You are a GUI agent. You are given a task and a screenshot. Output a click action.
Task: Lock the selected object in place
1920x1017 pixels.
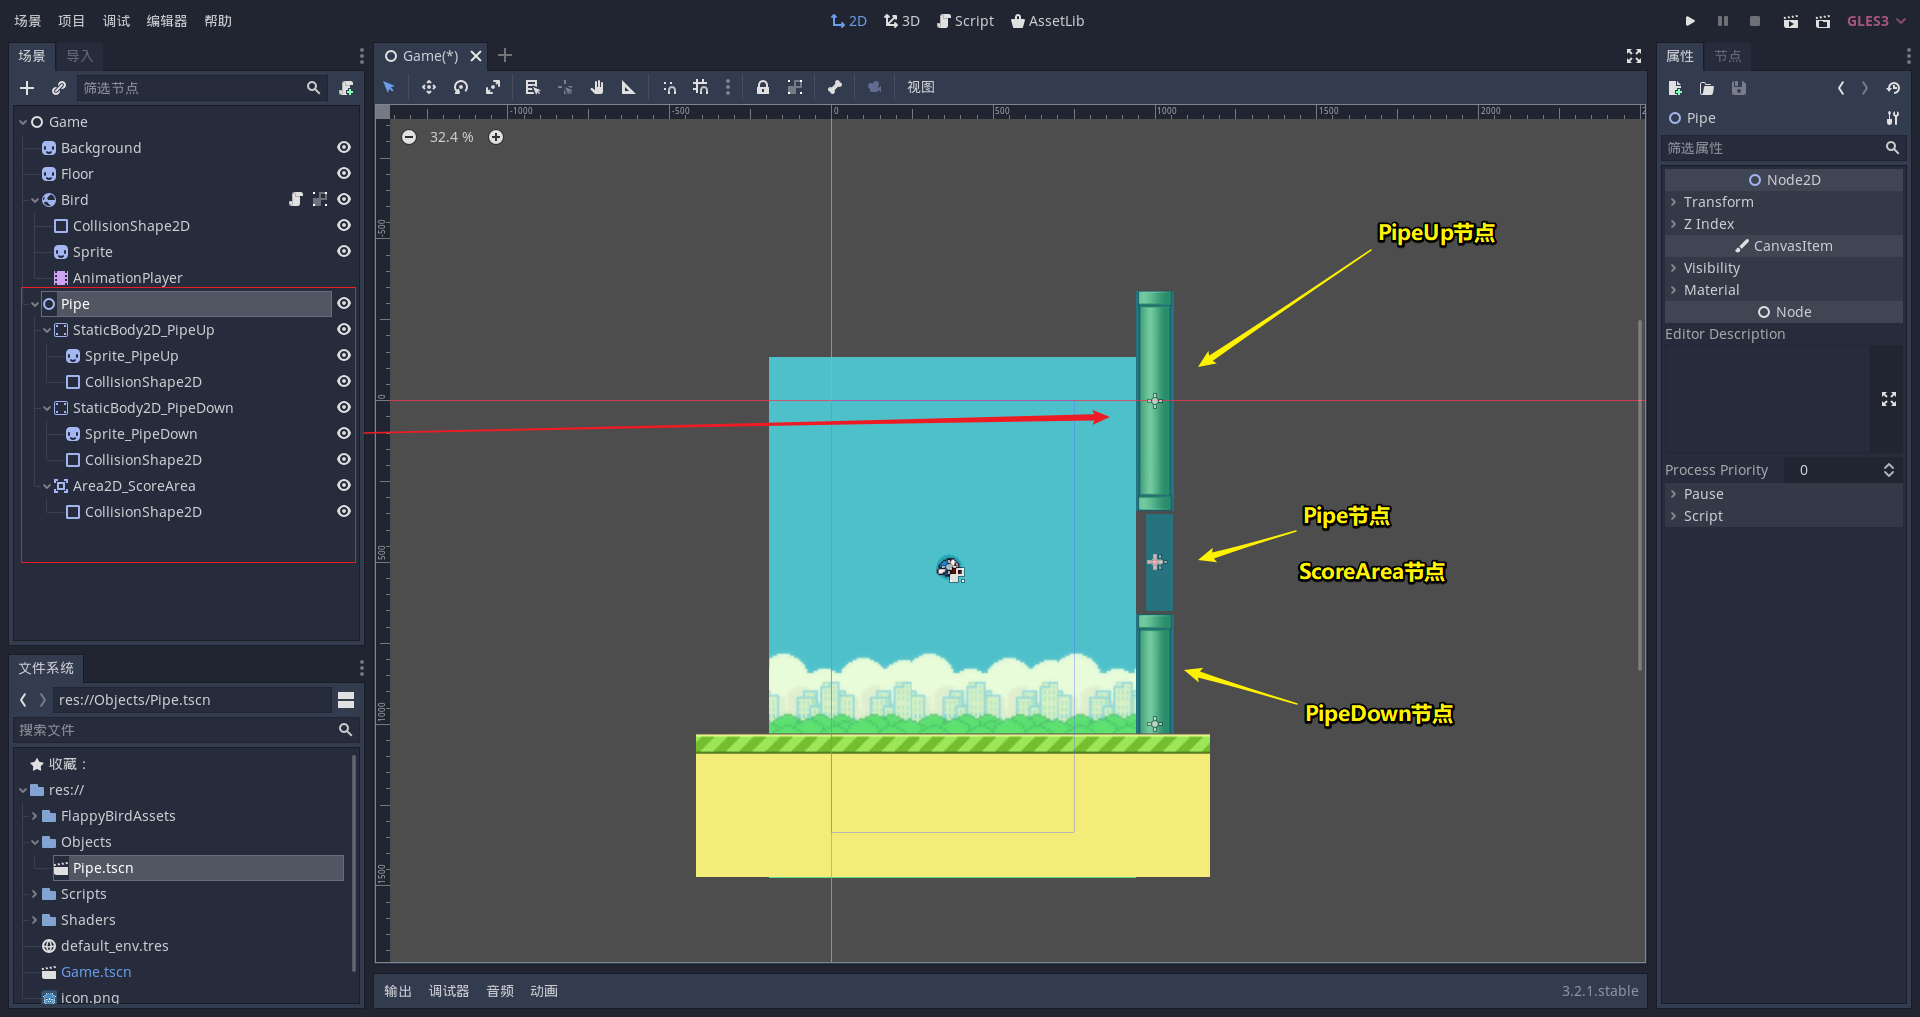[763, 88]
